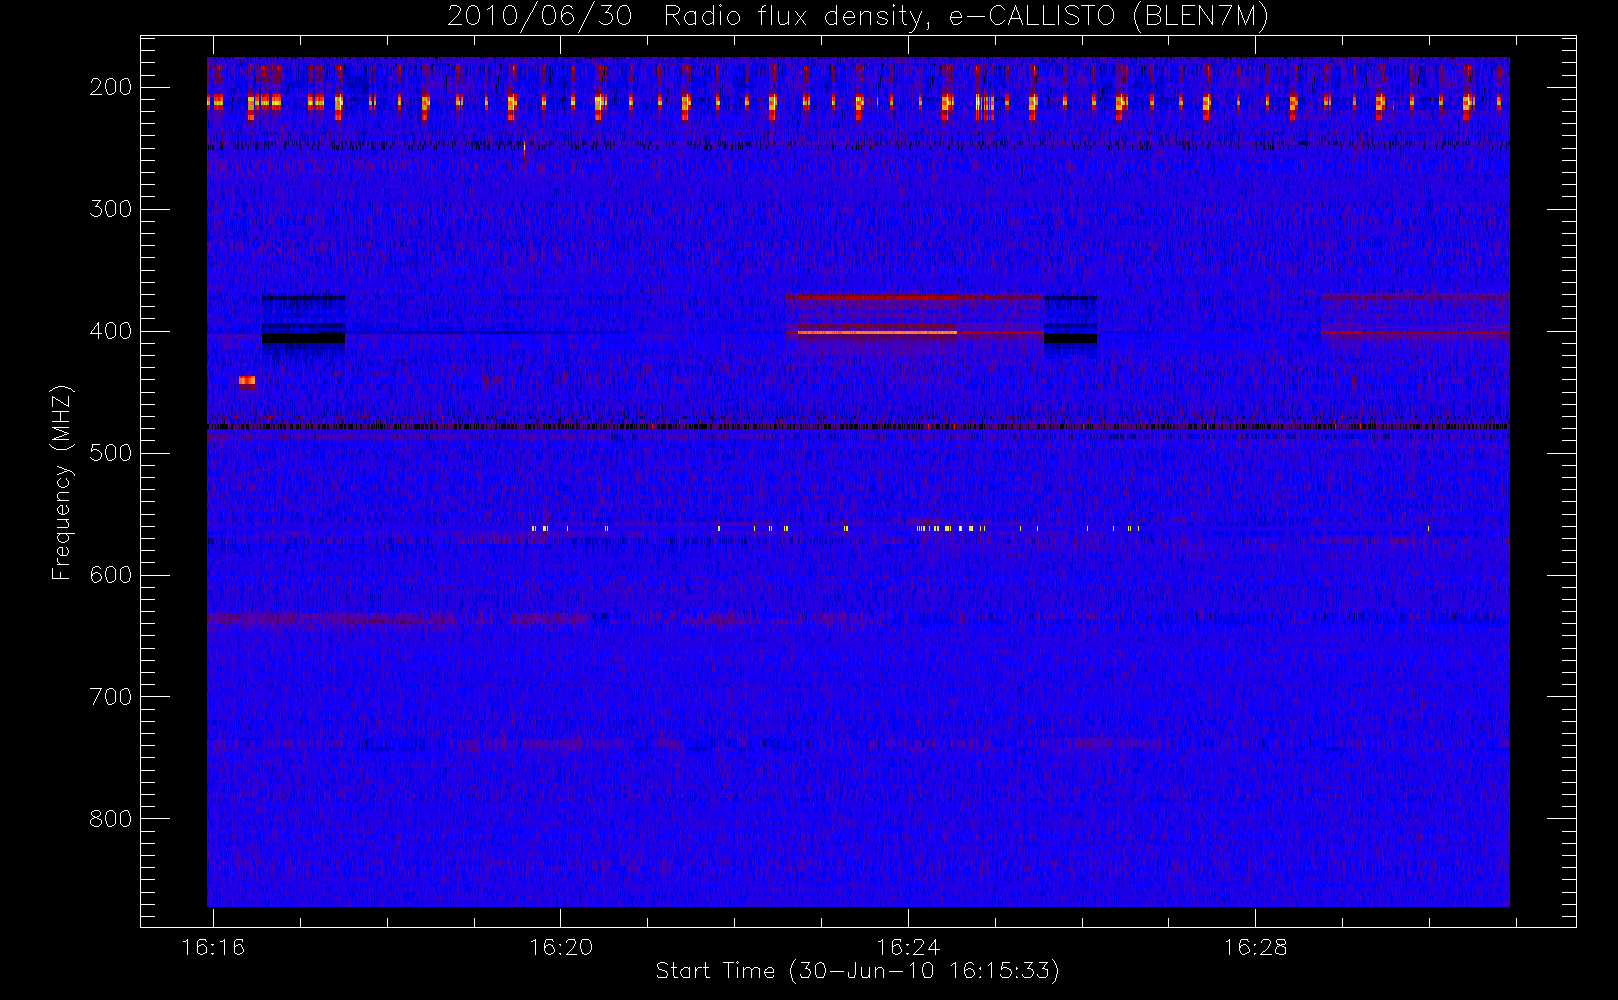Click the 16:28 time tick label
The height and width of the screenshot is (1000, 1618).
pyautogui.click(x=1255, y=947)
